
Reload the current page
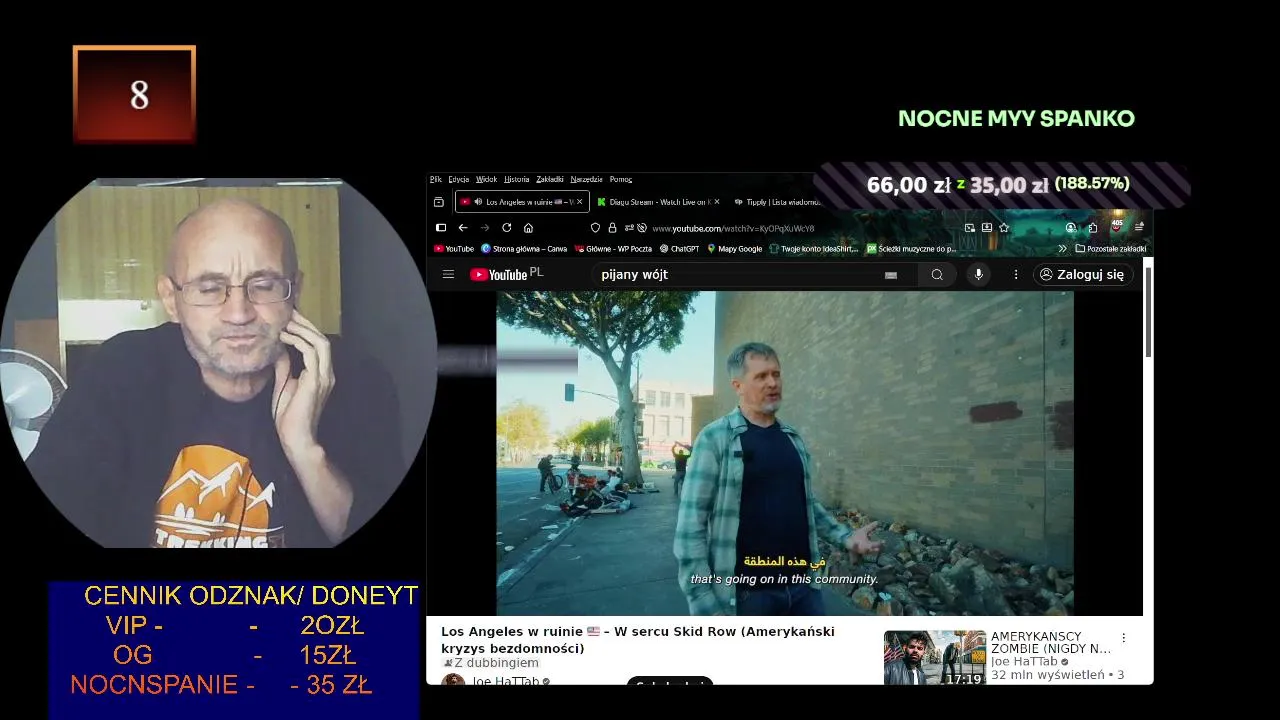507,228
